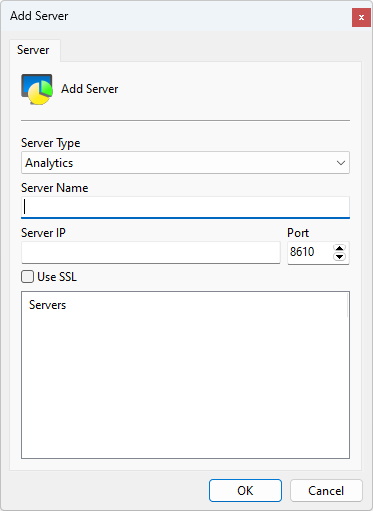Open the Server Type dropdown
Image resolution: width=373 pixels, height=511 pixels.
(x=185, y=163)
